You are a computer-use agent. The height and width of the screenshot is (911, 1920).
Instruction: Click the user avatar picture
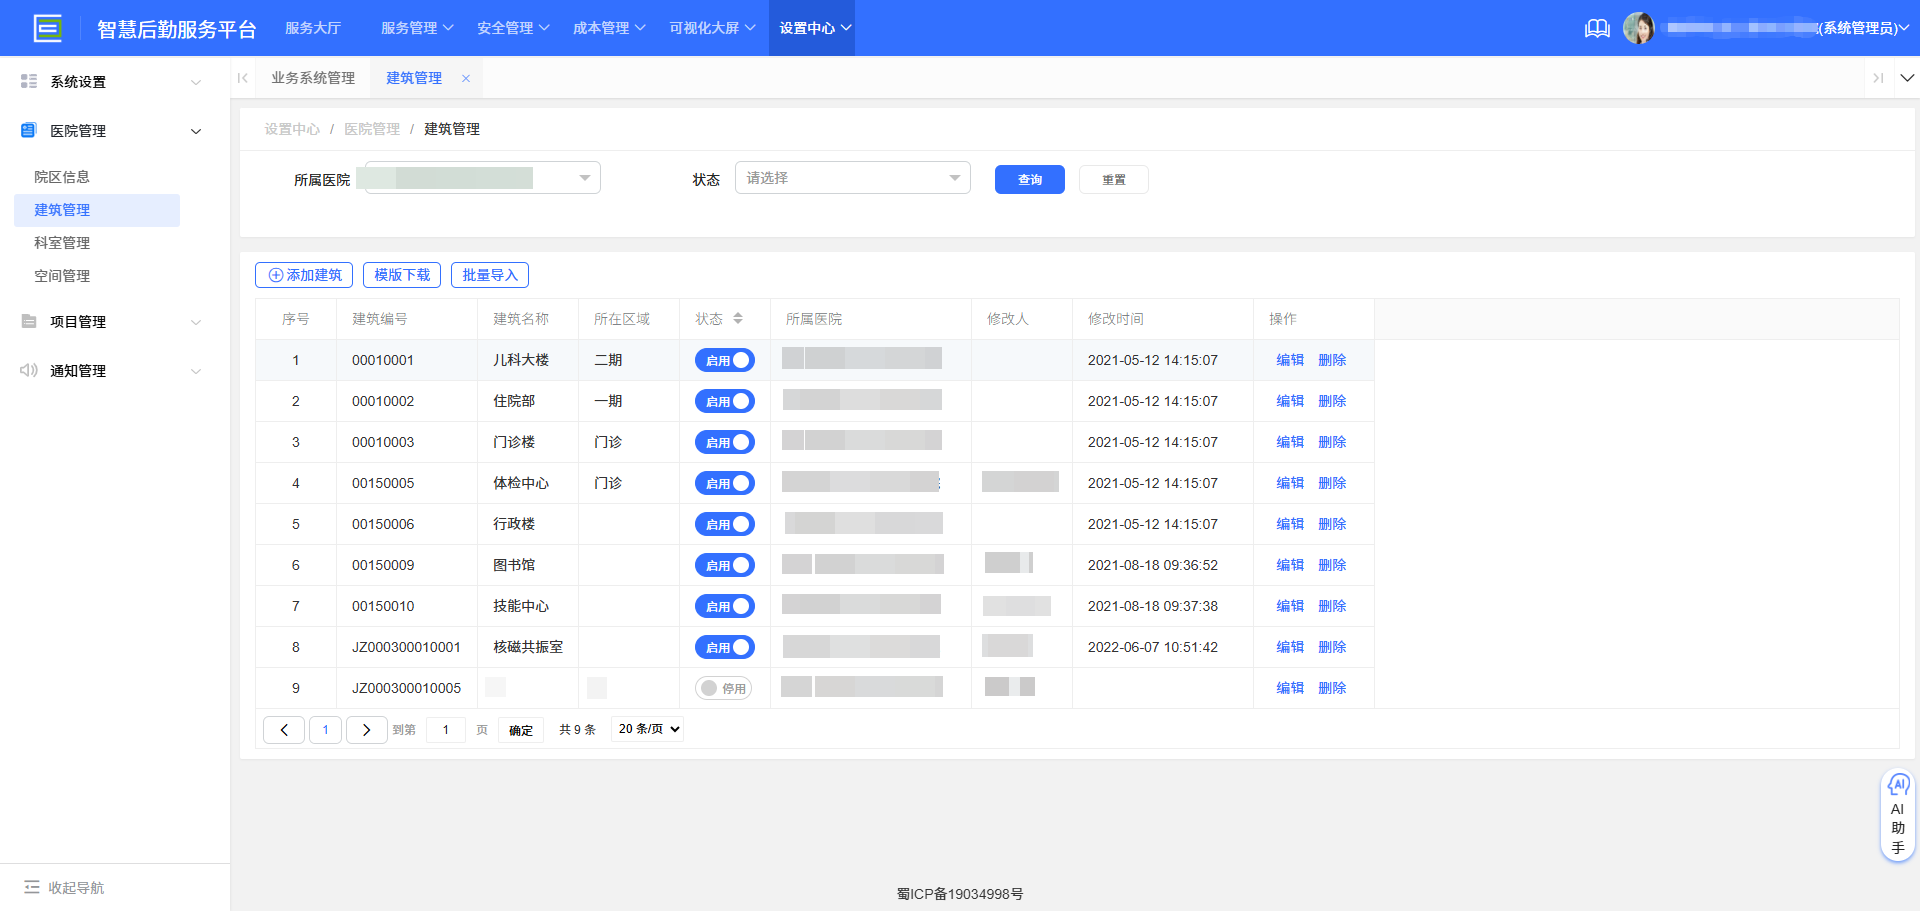tap(1638, 28)
